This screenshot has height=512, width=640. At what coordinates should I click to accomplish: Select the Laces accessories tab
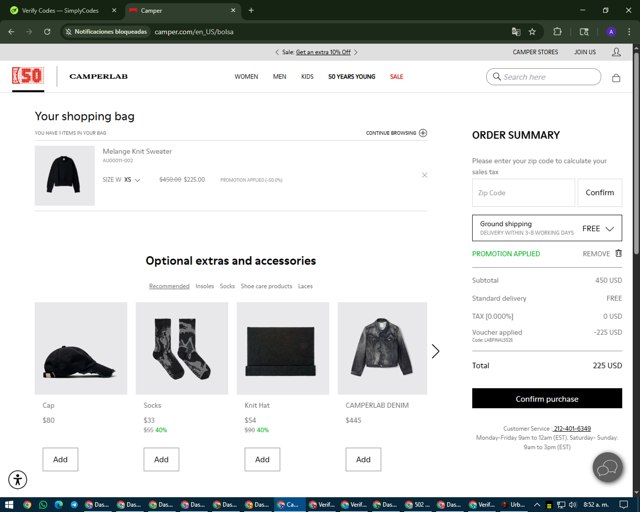pos(305,286)
